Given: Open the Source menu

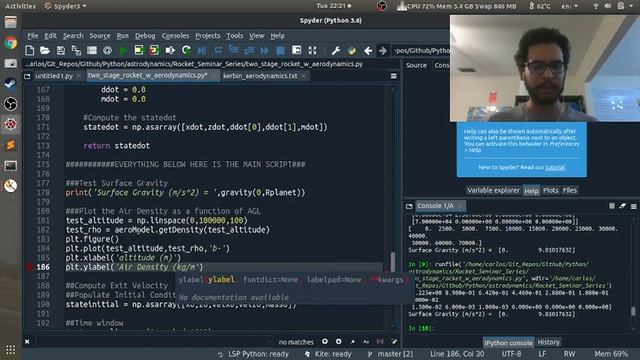Looking at the screenshot, I should click(x=100, y=36).
